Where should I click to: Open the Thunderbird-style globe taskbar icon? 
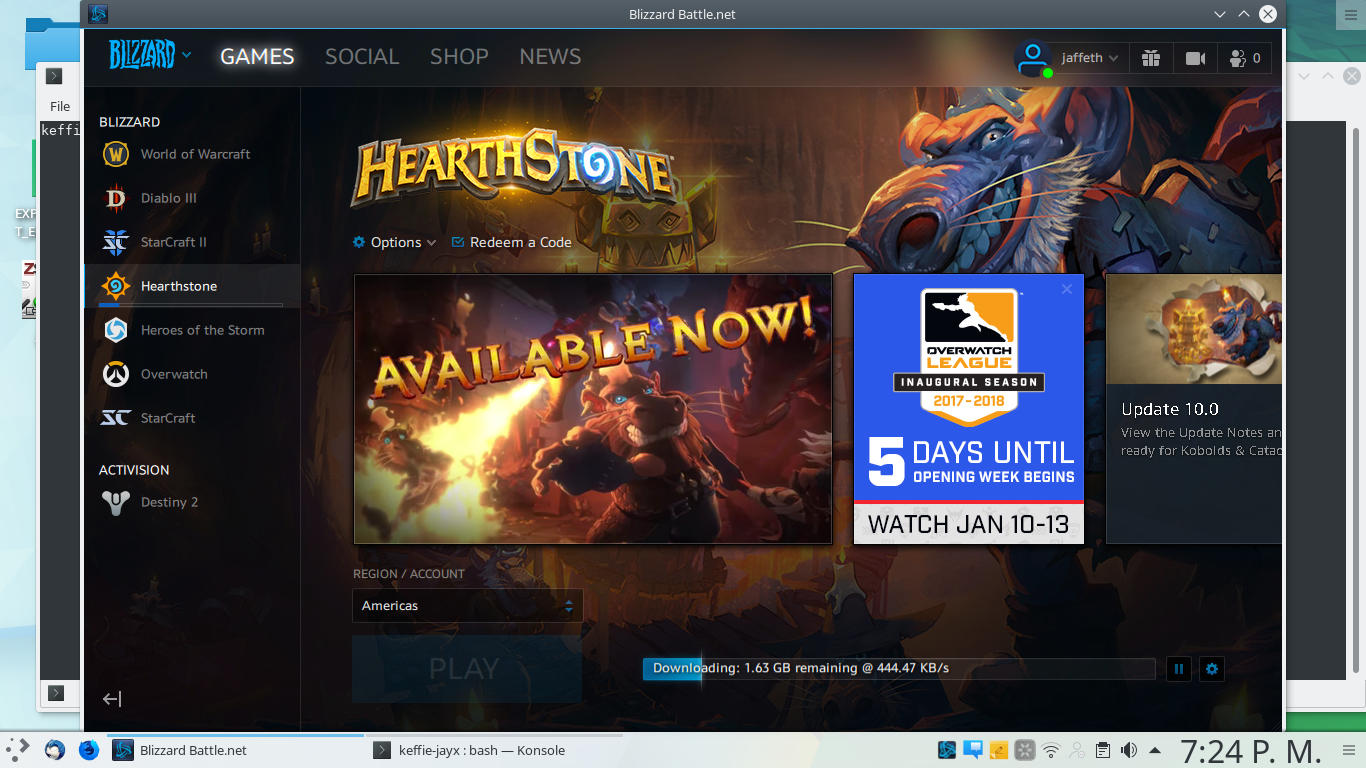tap(55, 750)
